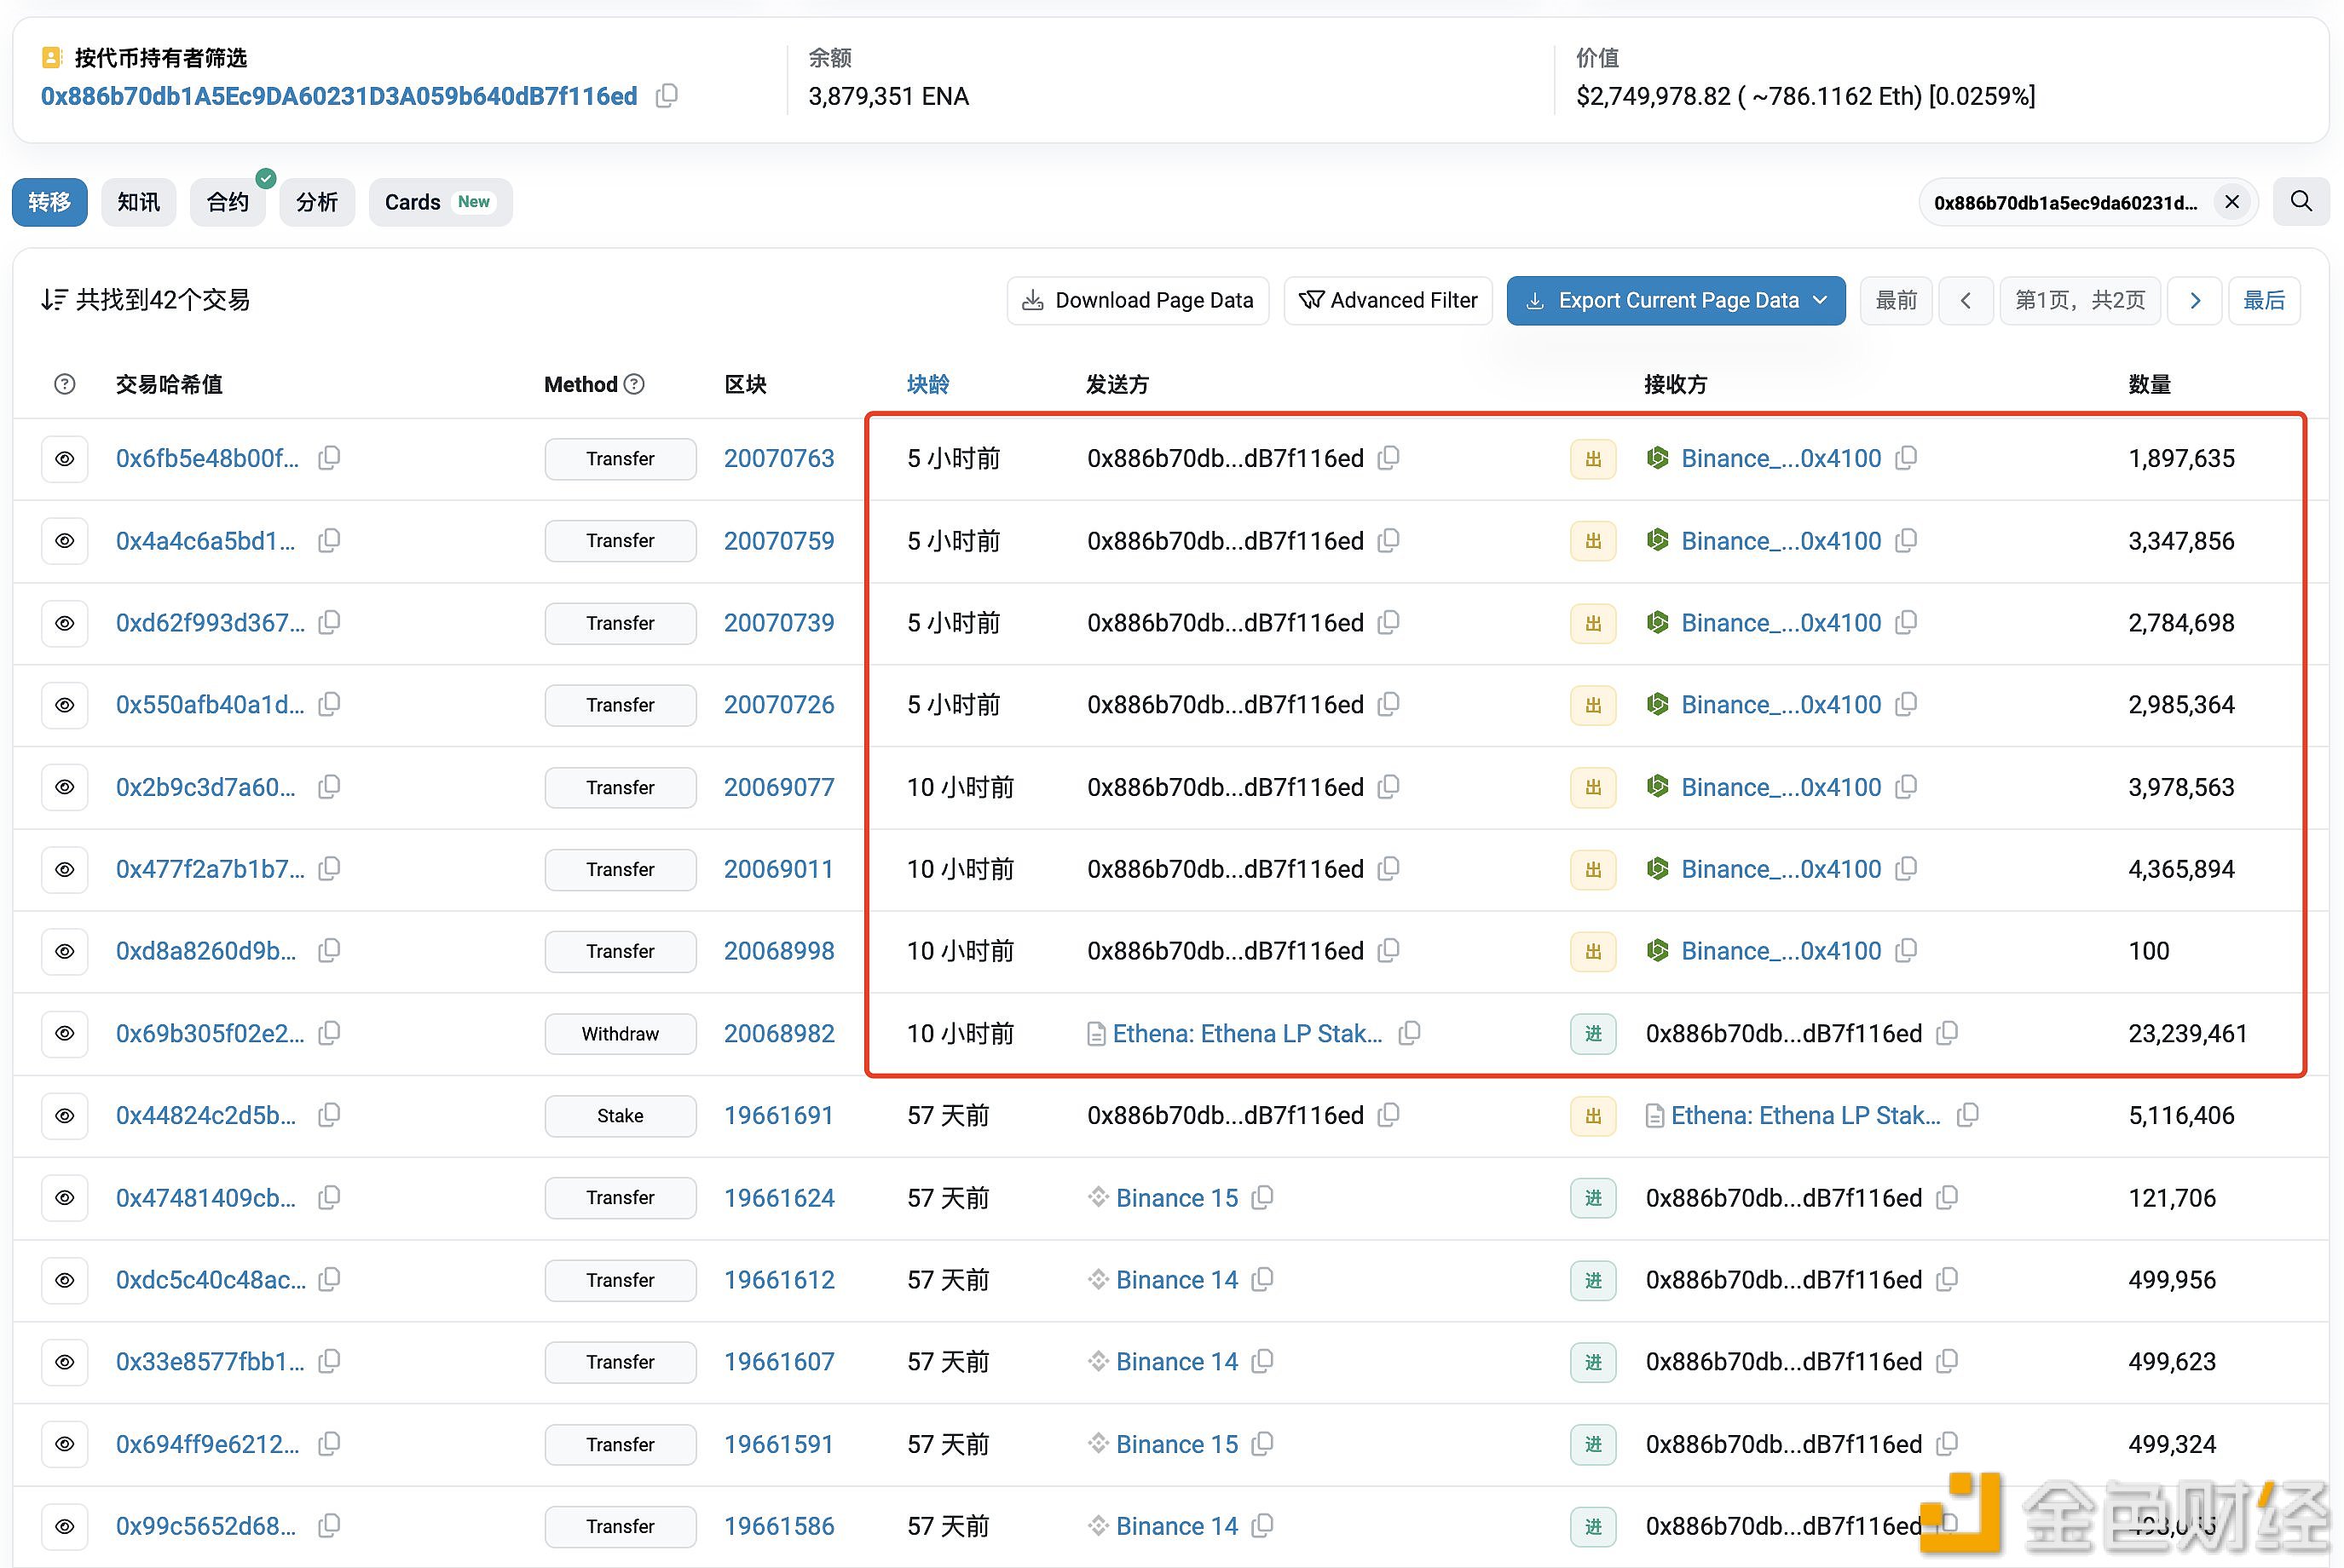Jump to first page 最前 button
The height and width of the screenshot is (1568, 2344).
1896,300
